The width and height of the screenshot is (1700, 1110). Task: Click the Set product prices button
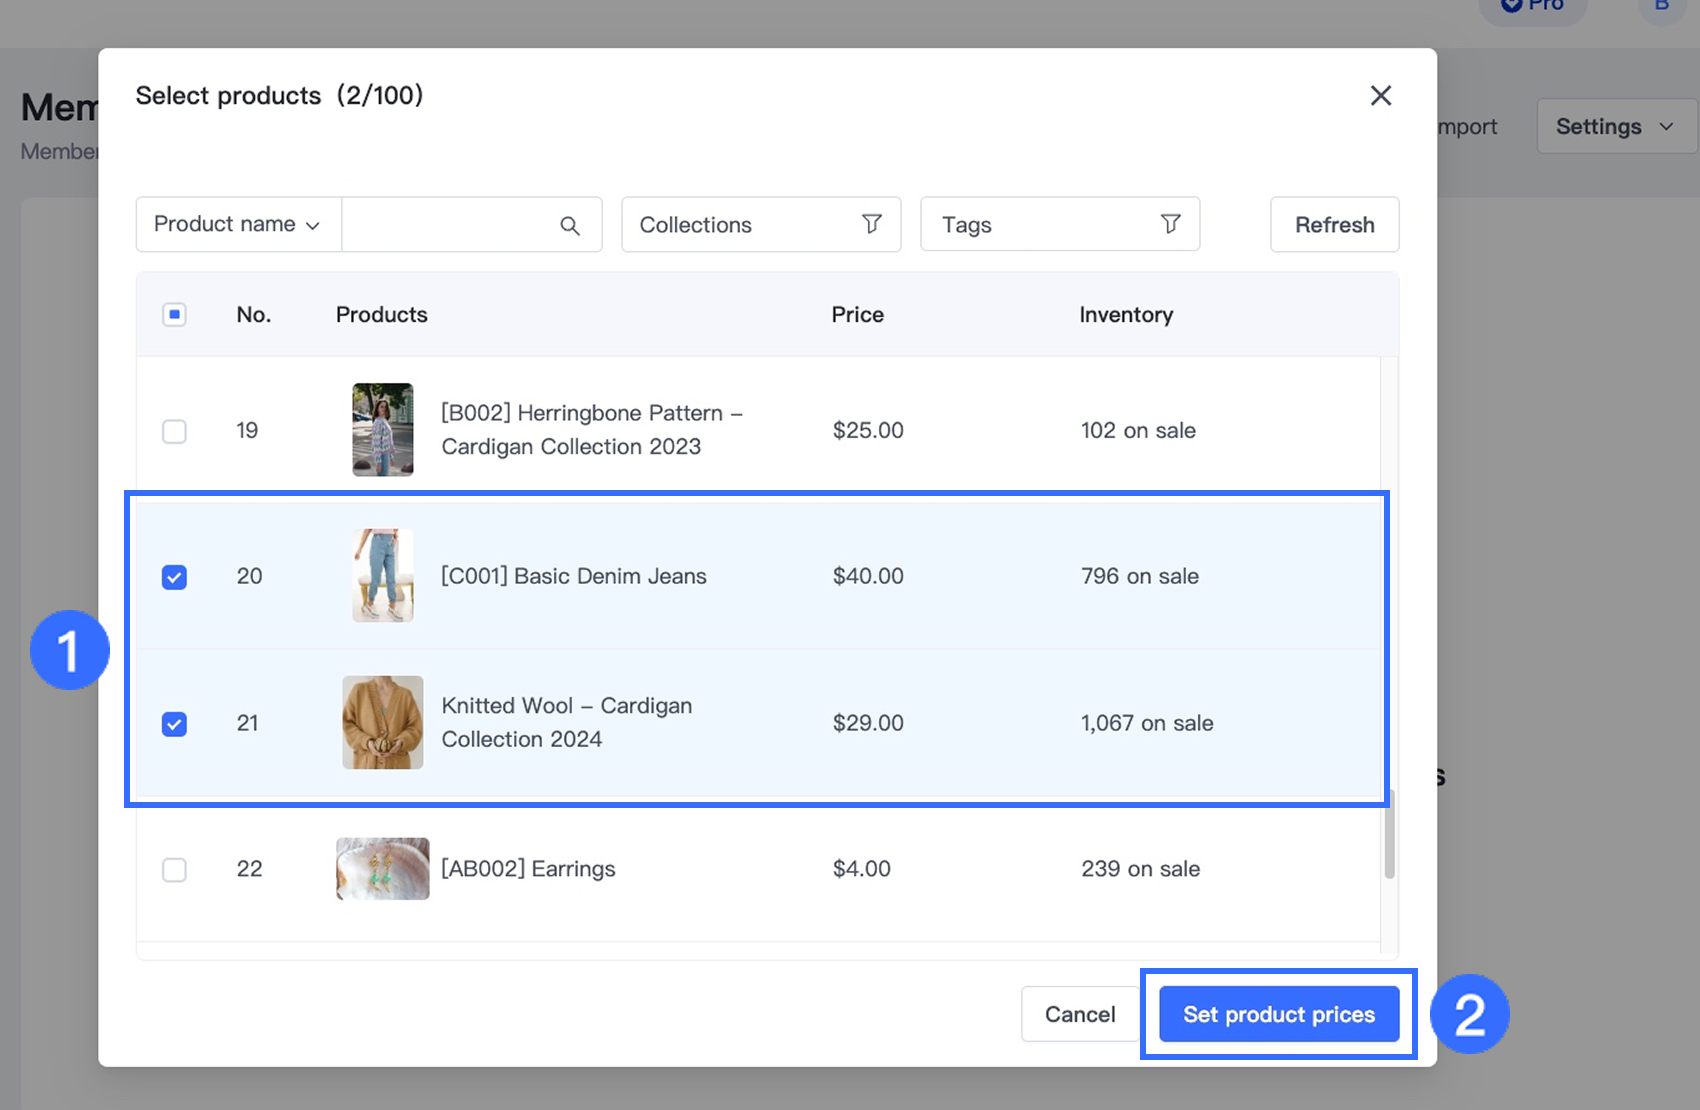point(1278,1014)
